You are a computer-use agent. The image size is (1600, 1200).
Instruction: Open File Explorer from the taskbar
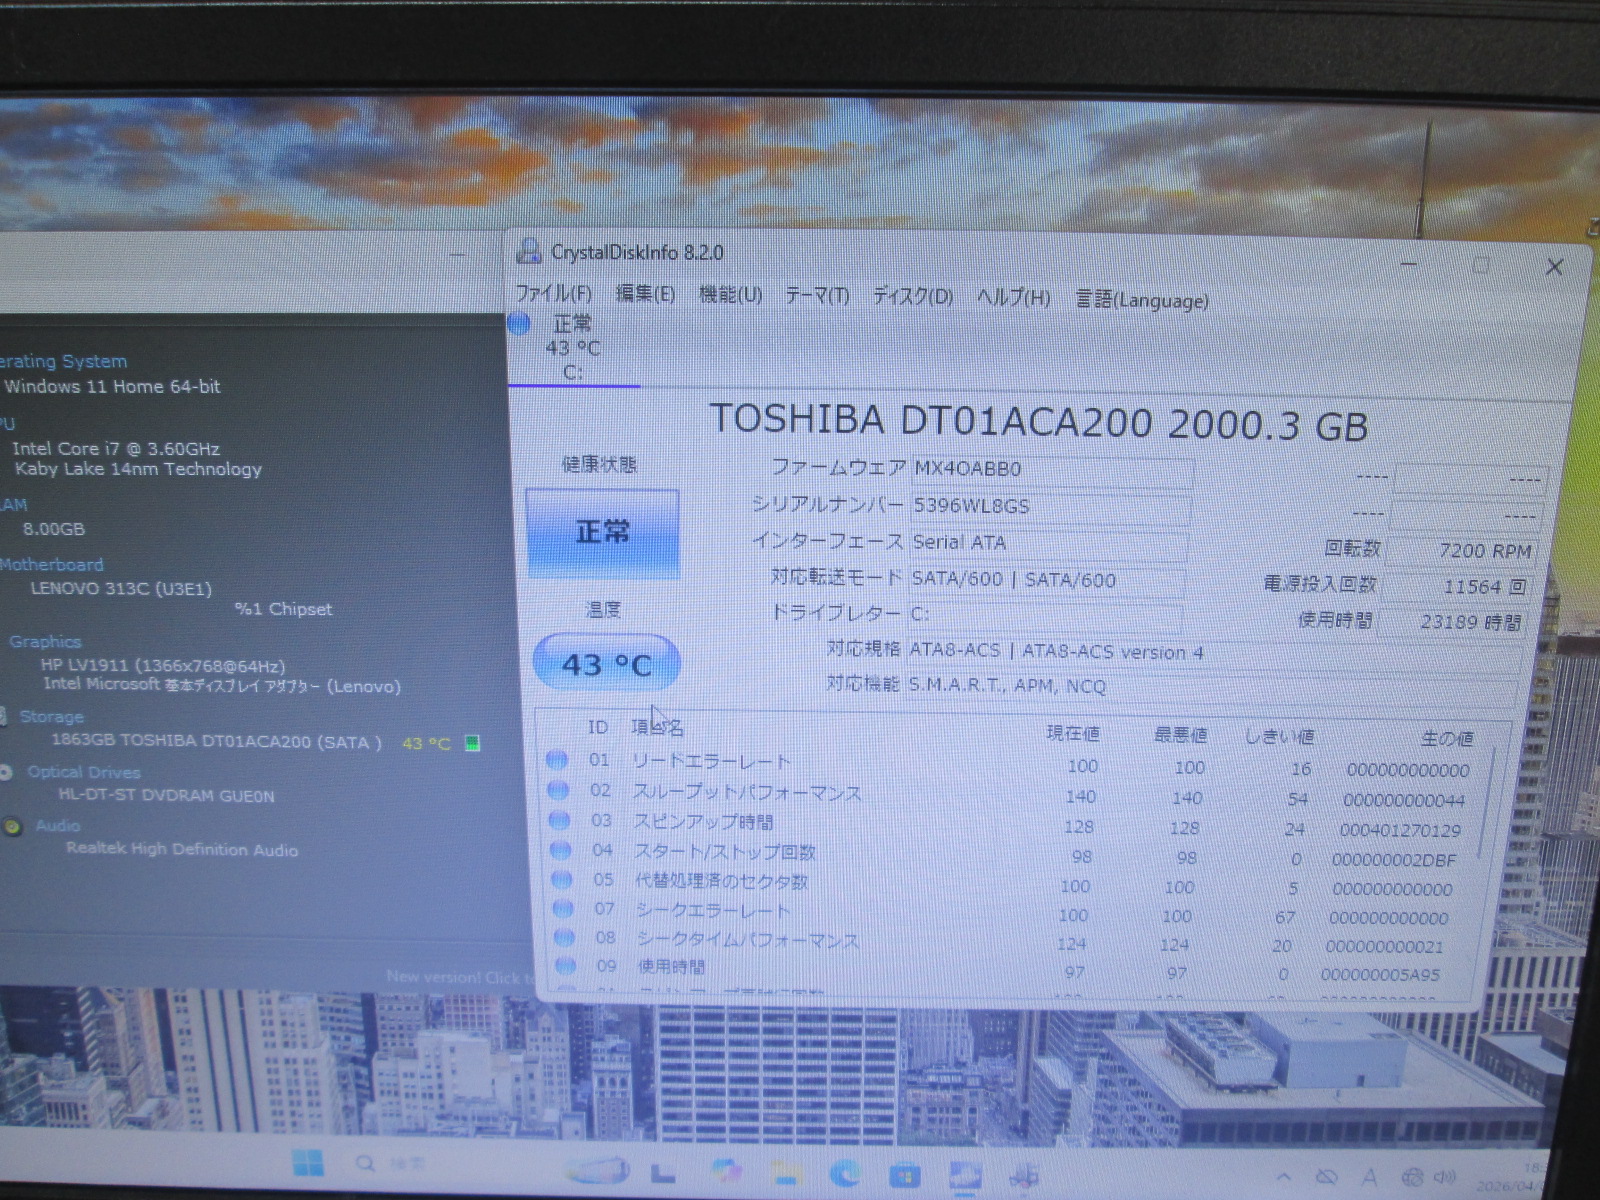tap(787, 1172)
